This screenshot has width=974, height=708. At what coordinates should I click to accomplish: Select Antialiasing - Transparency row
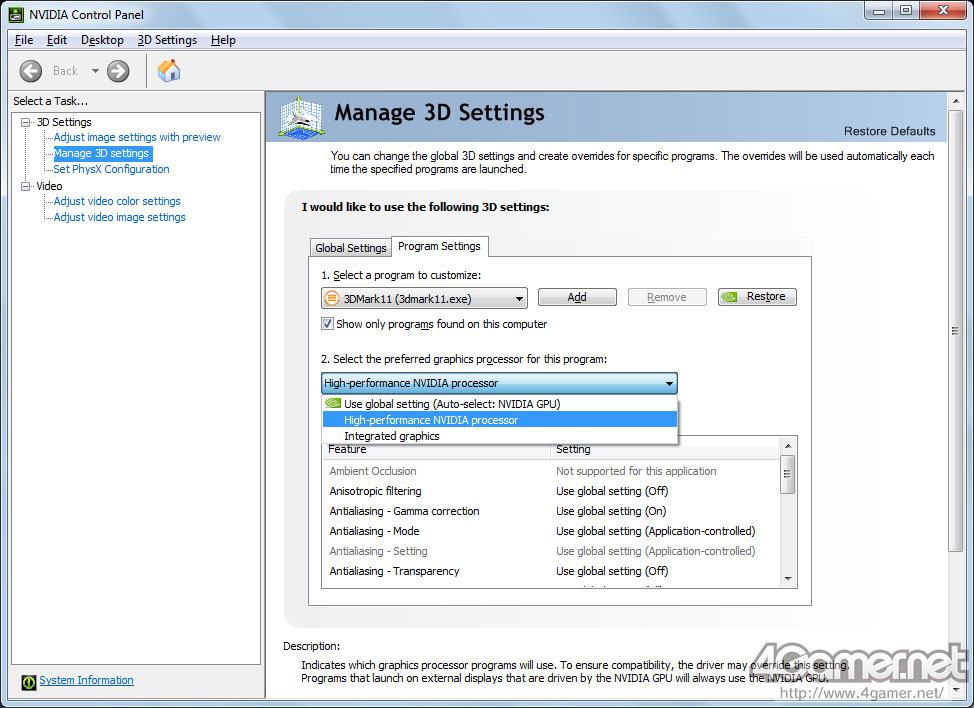click(552, 571)
